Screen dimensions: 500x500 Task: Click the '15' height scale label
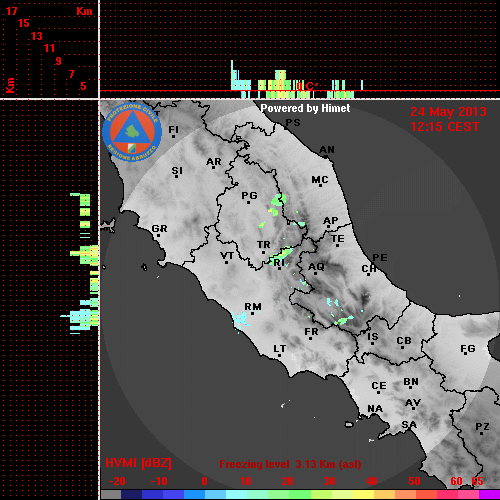(x=24, y=23)
